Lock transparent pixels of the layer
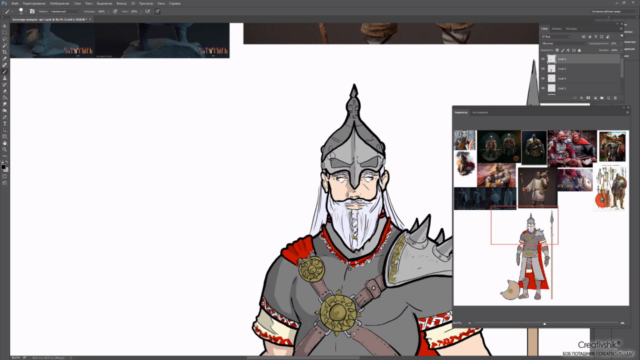Screen dimensions: 640x360 (557, 50)
